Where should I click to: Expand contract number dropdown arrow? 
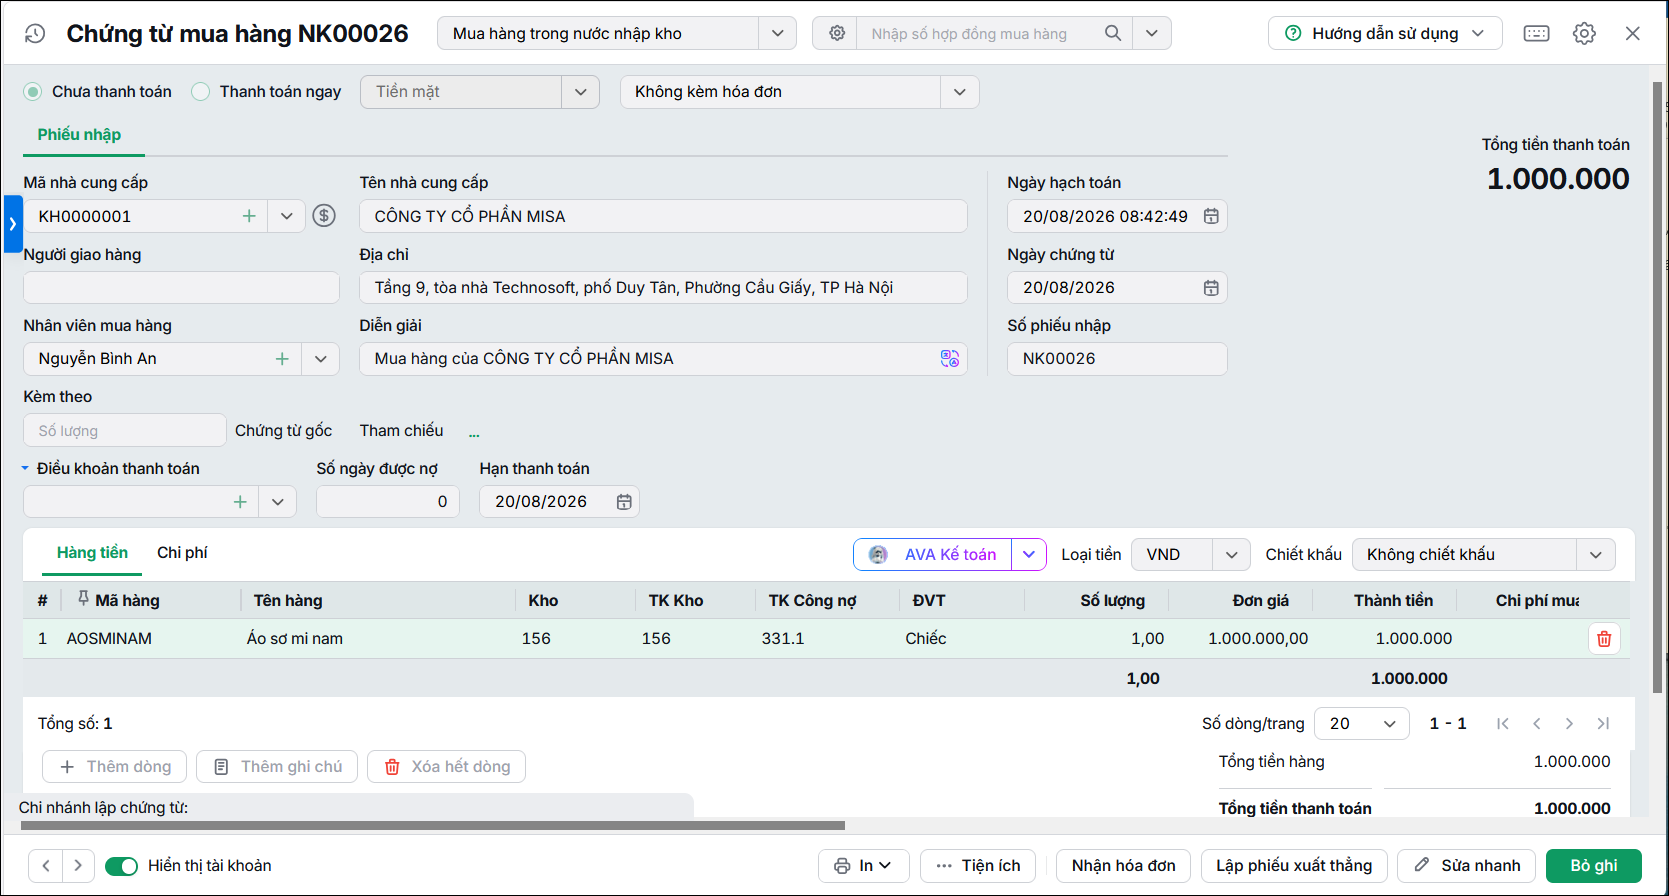1152,33
